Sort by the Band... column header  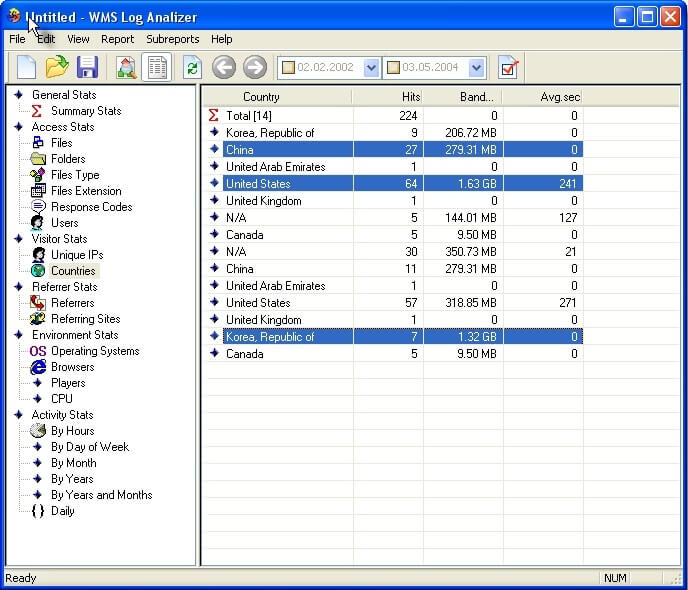click(x=462, y=97)
